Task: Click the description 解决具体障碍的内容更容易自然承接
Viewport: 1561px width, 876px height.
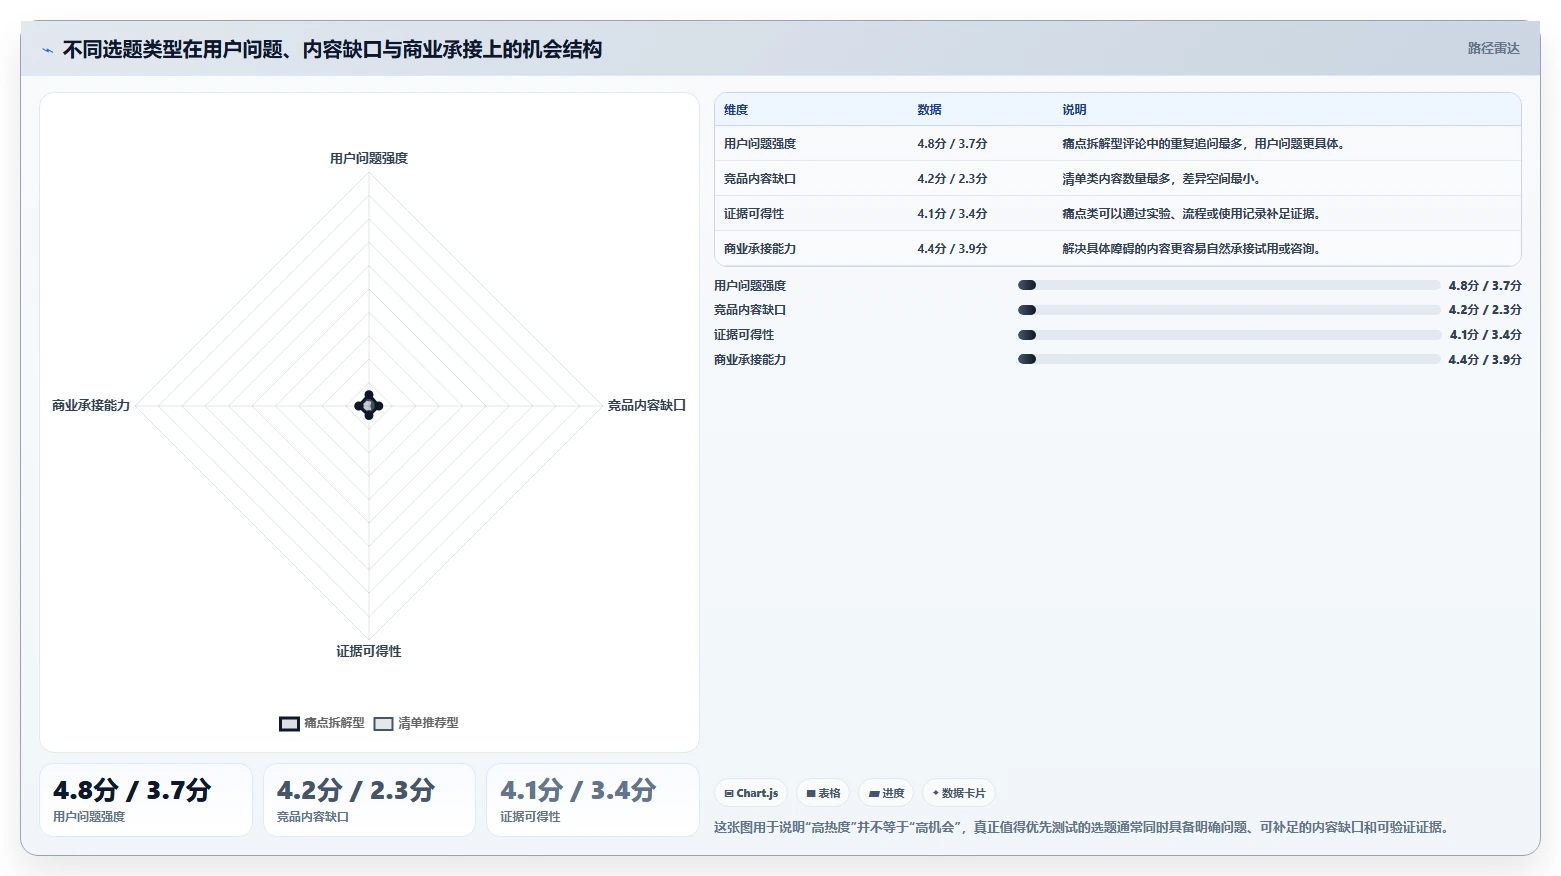Action: 1165,249
